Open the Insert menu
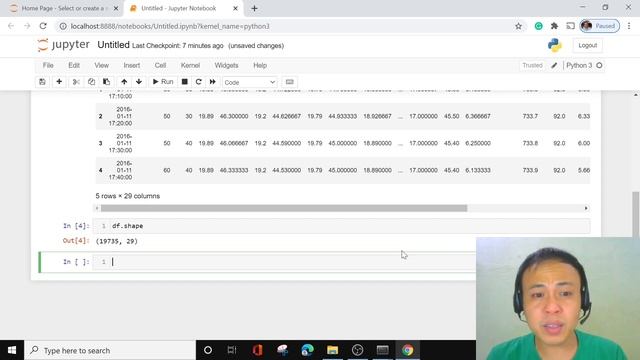Screen dimensions: 640x360 tap(132, 65)
